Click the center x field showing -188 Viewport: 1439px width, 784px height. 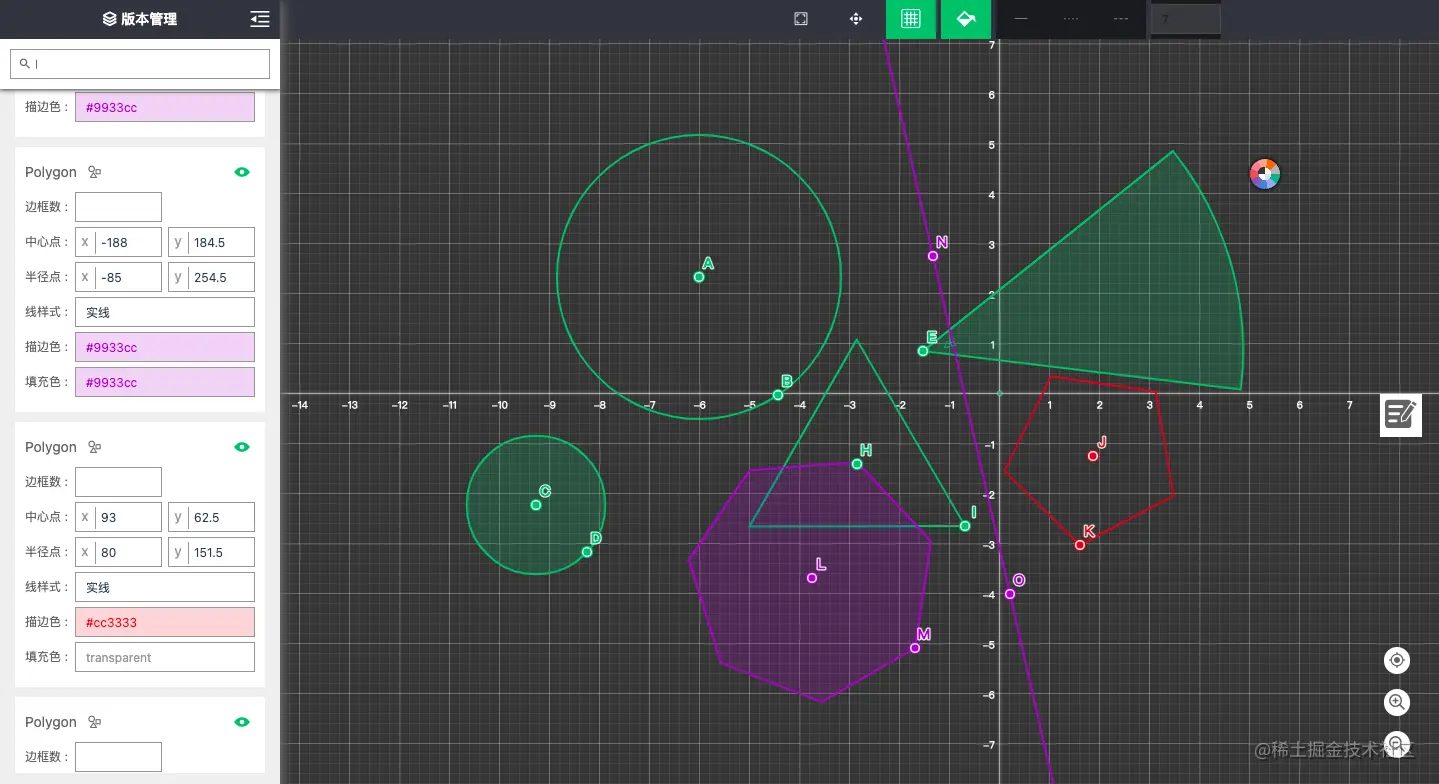(118, 242)
